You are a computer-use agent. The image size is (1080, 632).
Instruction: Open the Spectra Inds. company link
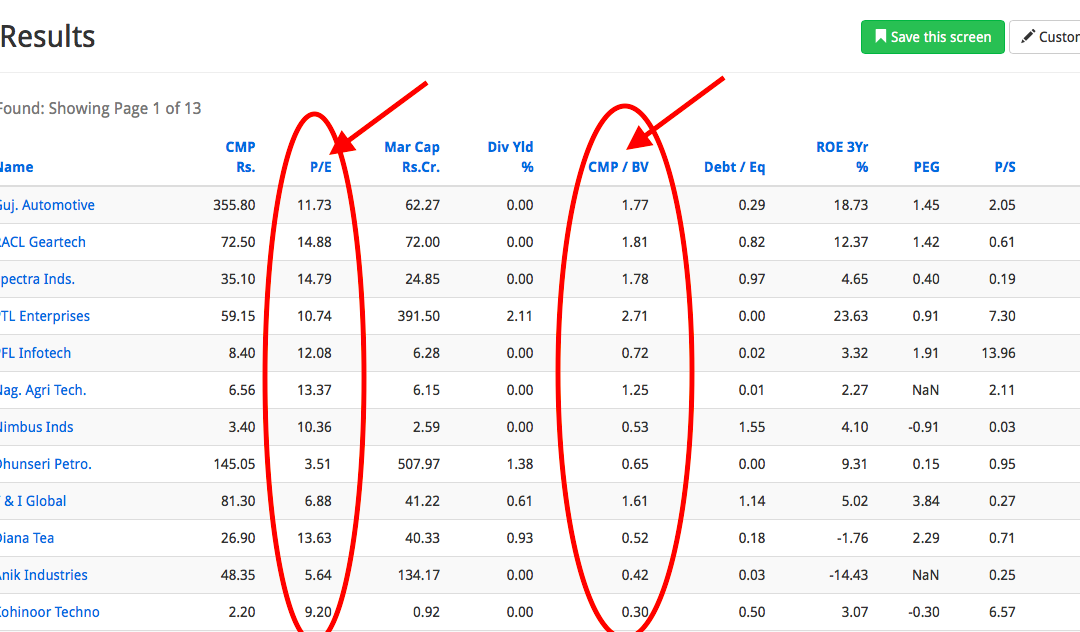(37, 280)
